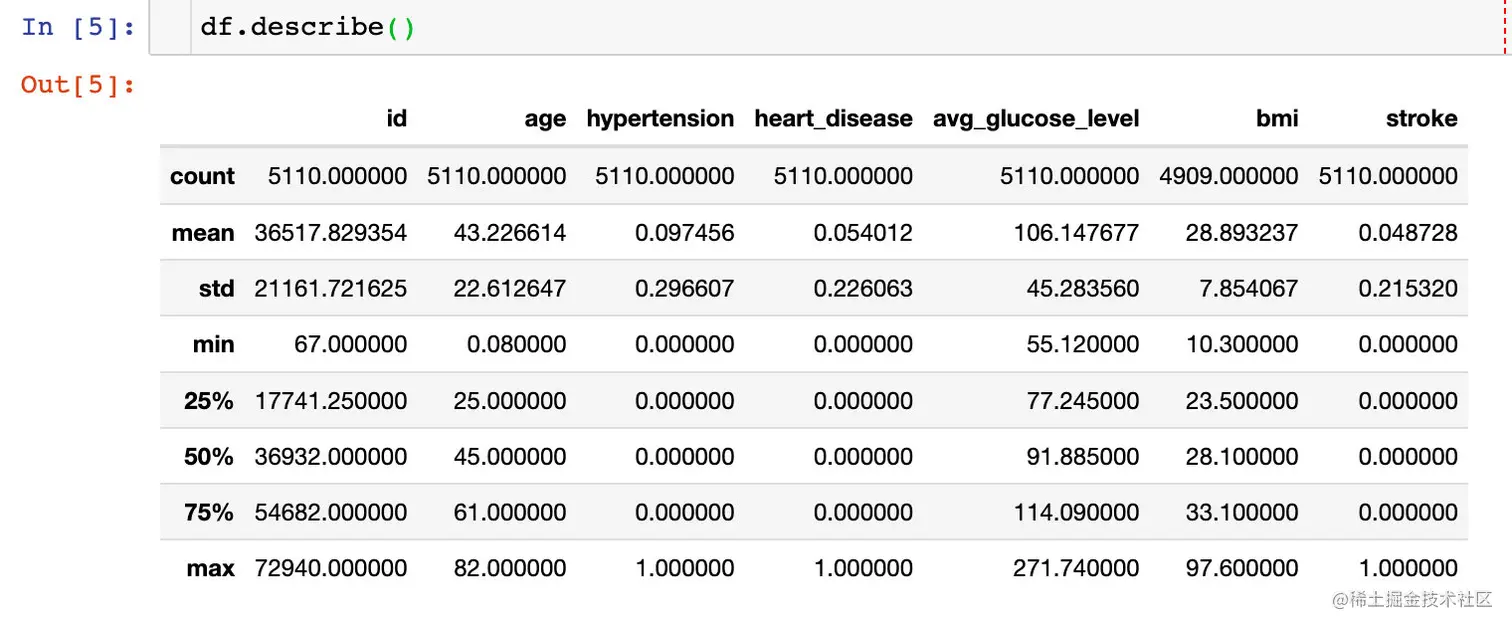This screenshot has height=629, width=1512.
Task: Click the std row label
Action: pyautogui.click(x=216, y=289)
